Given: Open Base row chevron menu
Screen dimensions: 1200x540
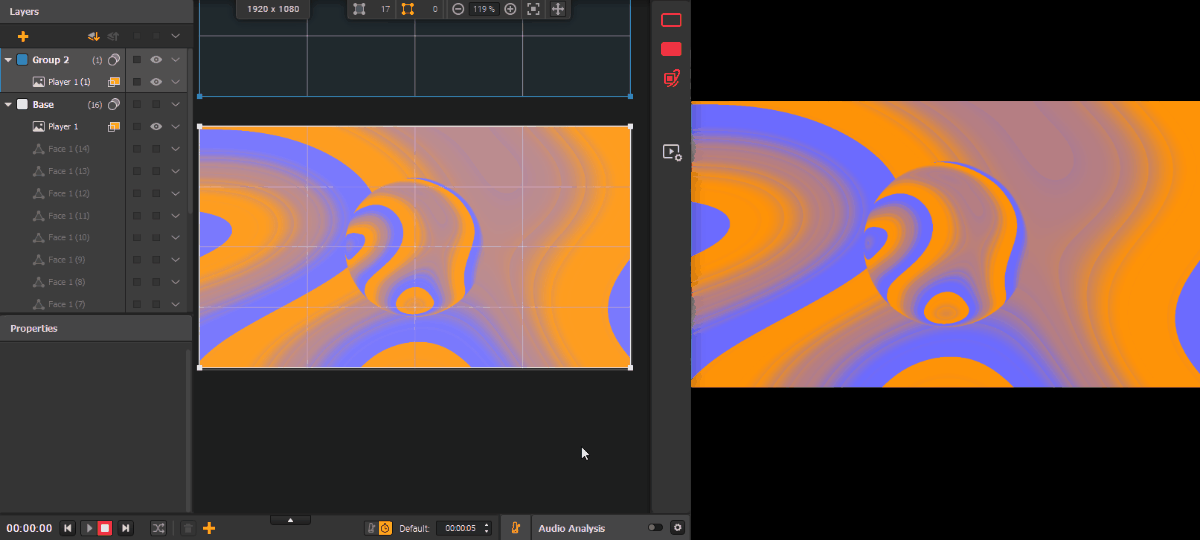Looking at the screenshot, I should [x=175, y=104].
